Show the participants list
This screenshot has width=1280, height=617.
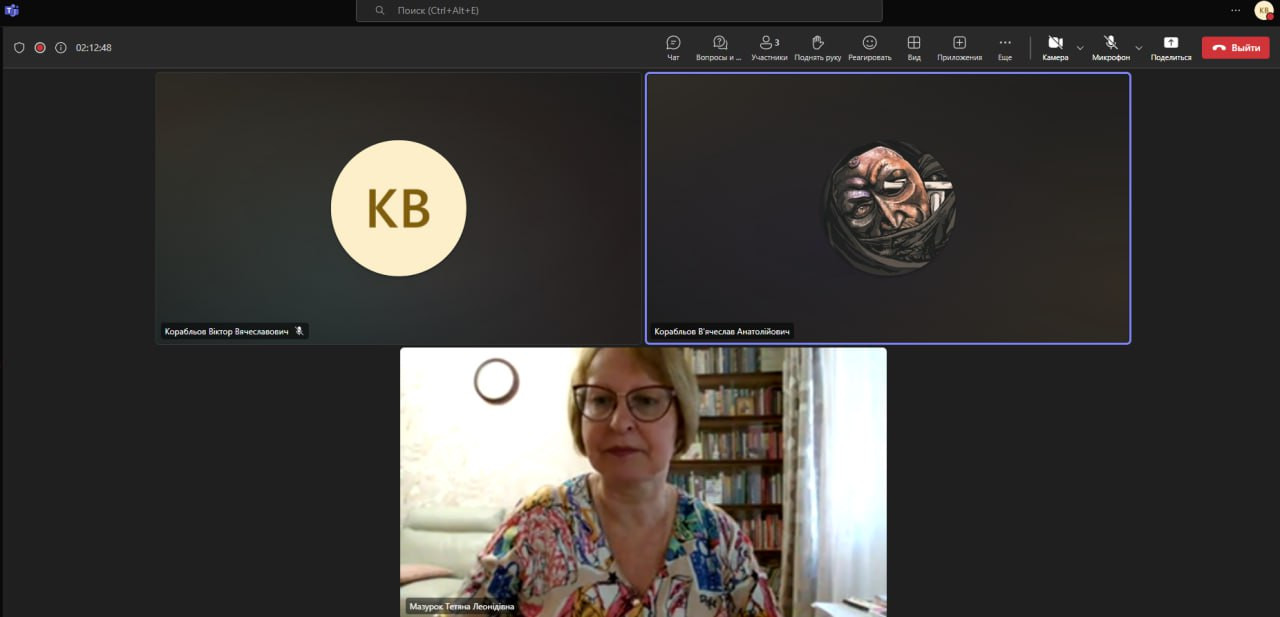[769, 47]
